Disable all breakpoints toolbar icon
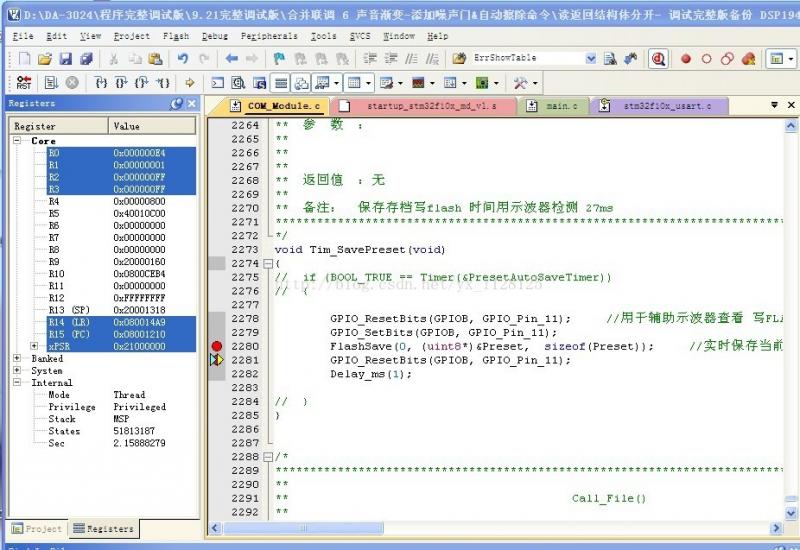The width and height of the screenshot is (800, 550). point(727,59)
